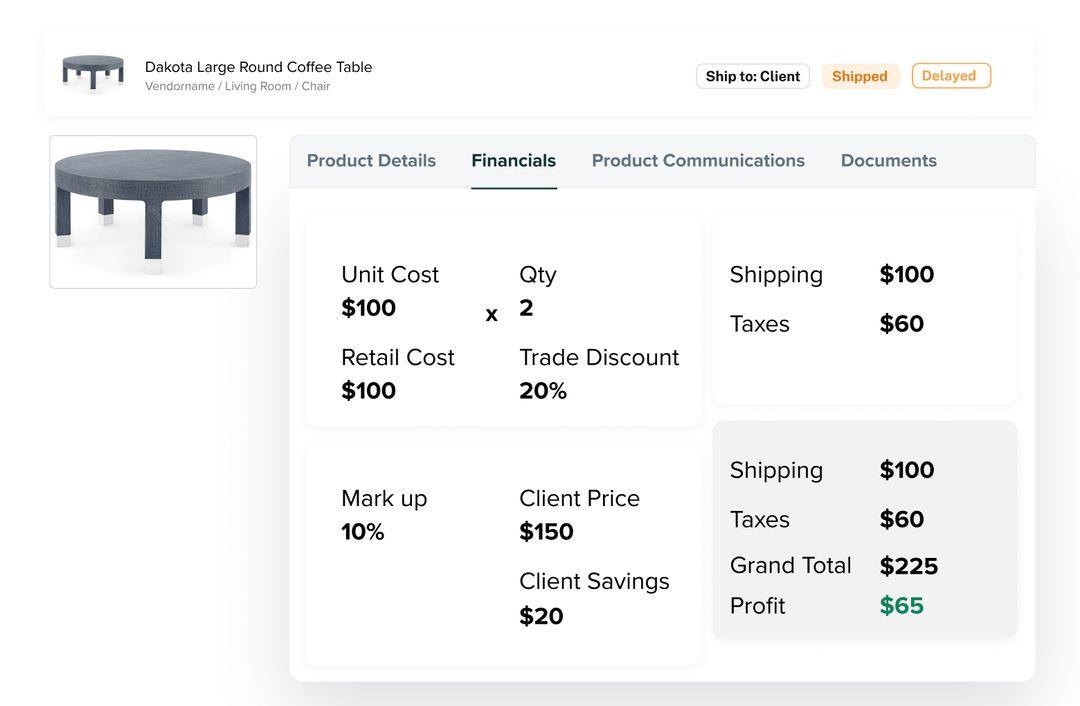Click the Mark up 10% value
The height and width of the screenshot is (706, 1080).
coord(362,532)
